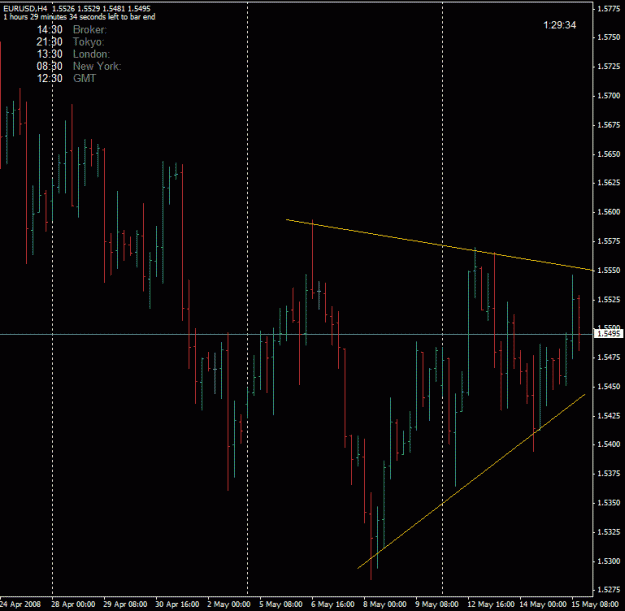Click the 1.5650 price scale label

pos(609,154)
